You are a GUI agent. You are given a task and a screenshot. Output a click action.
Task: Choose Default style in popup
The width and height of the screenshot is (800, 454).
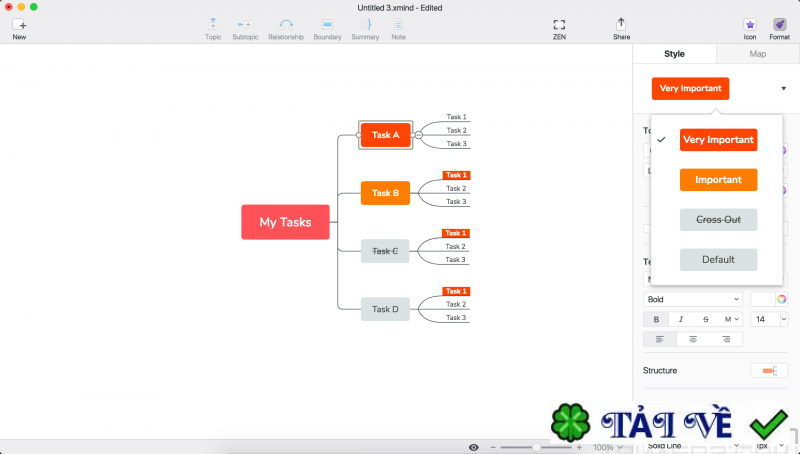(x=718, y=260)
